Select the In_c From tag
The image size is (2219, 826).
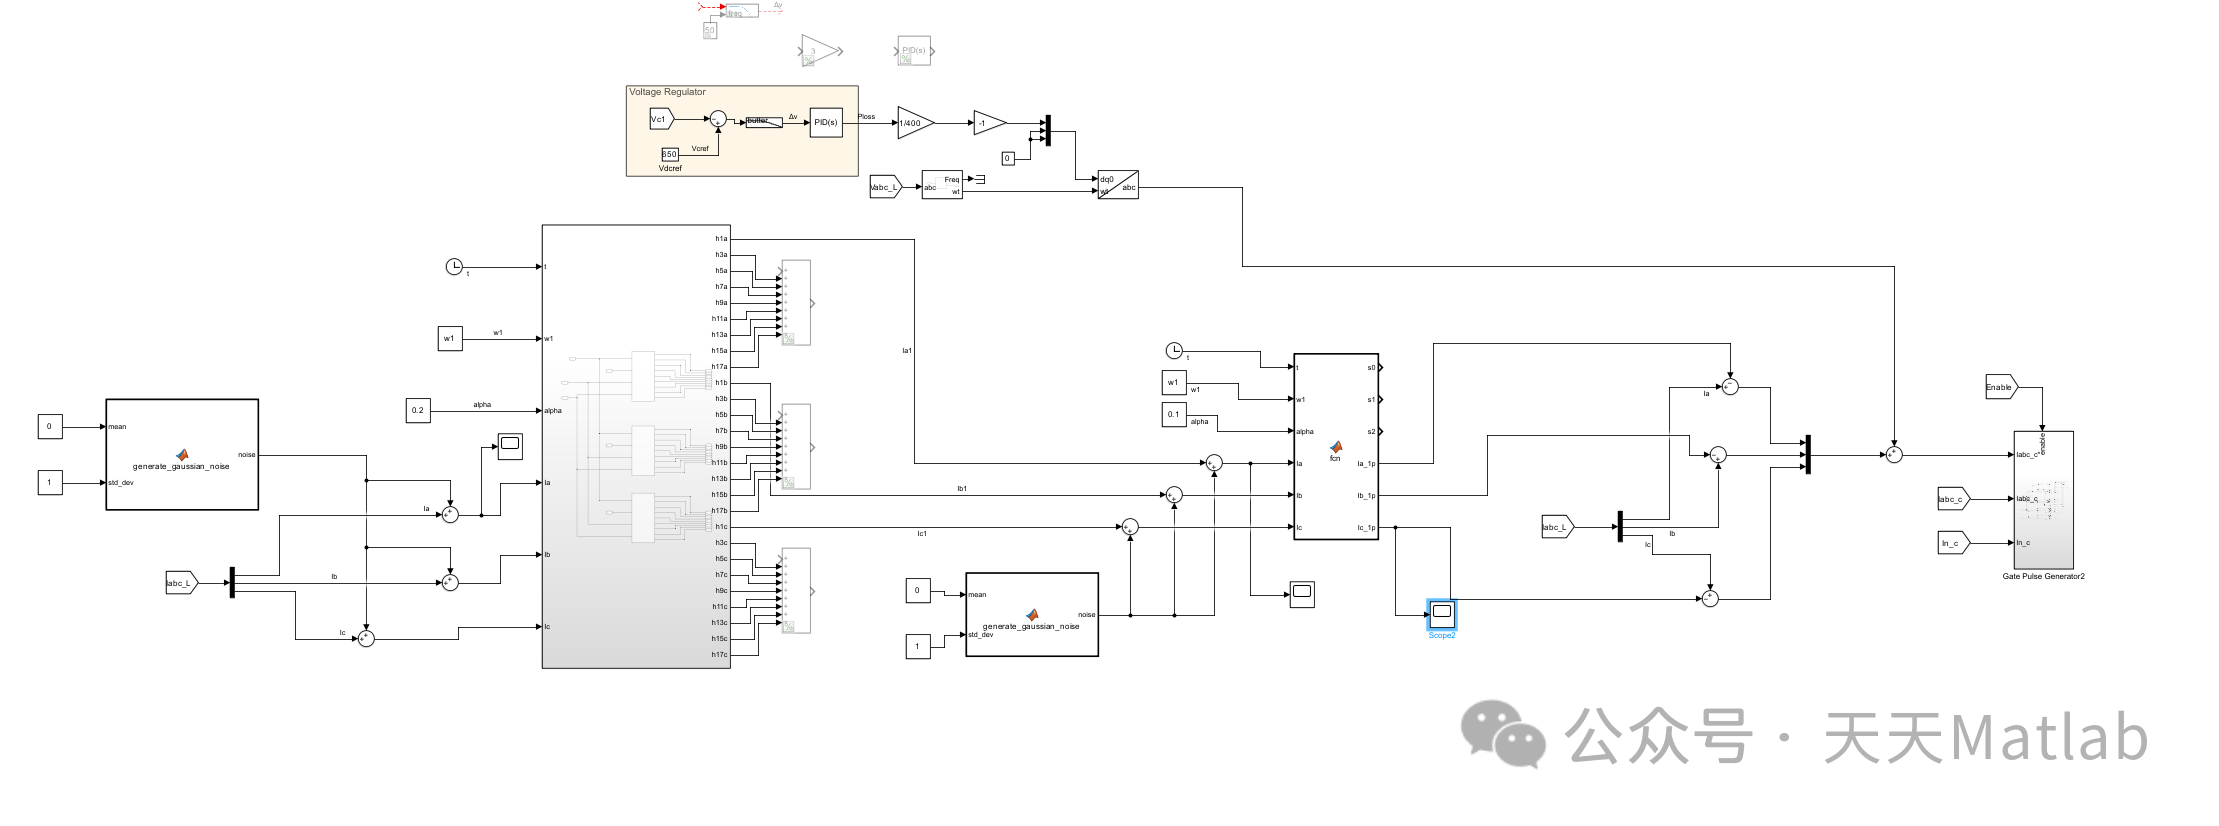click(x=1953, y=543)
